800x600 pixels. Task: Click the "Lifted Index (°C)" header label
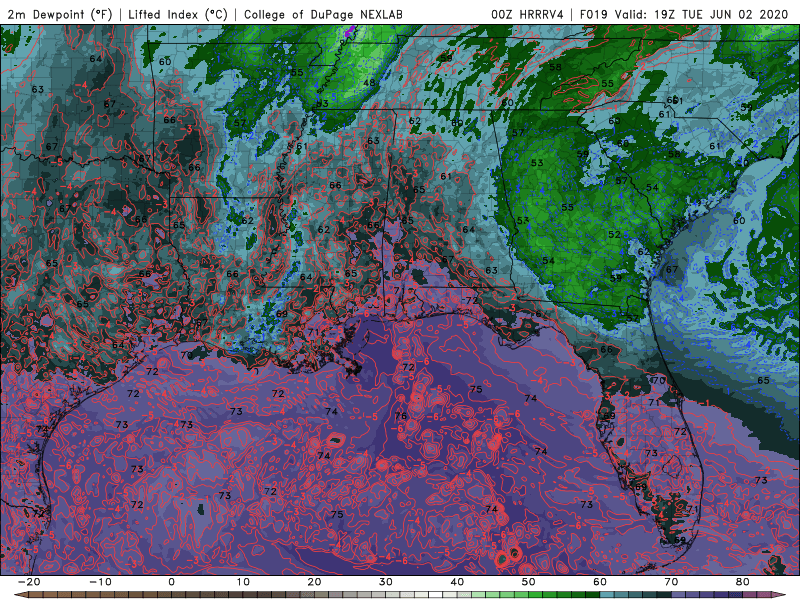pos(178,14)
